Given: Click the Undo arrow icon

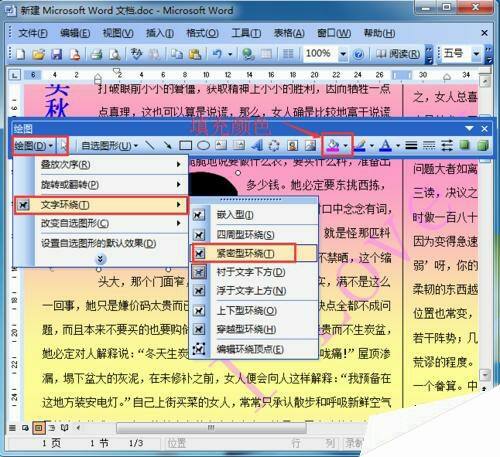Looking at the screenshot, I should [x=217, y=54].
